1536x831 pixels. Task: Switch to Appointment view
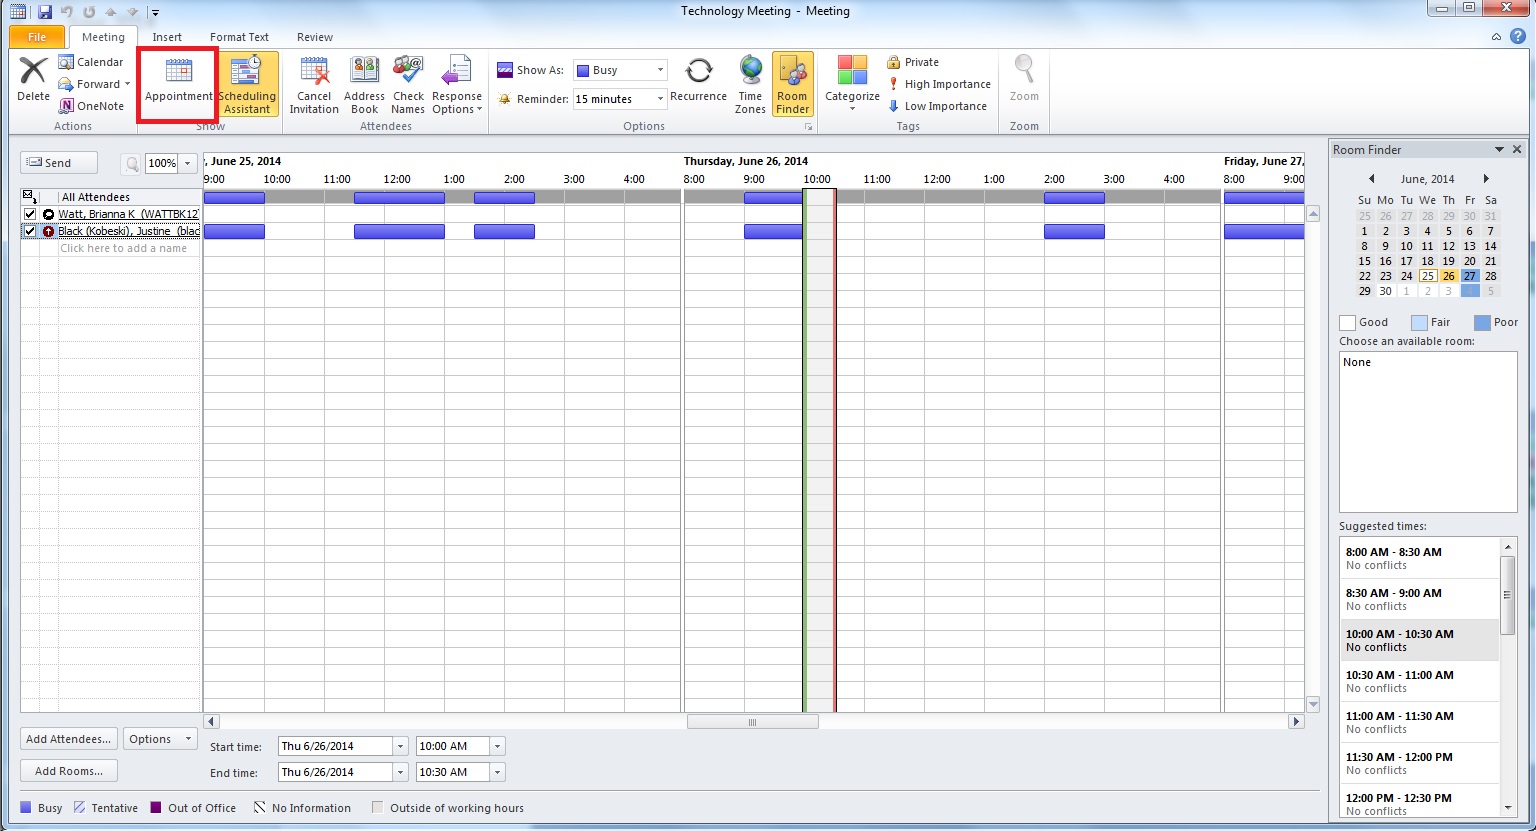point(179,81)
